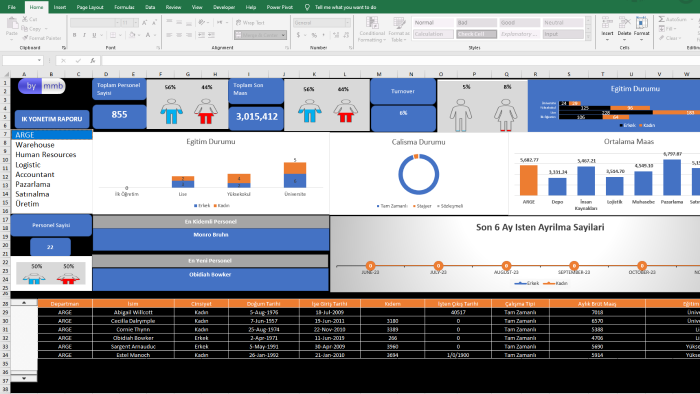Click the IK YONETIM RAPORU button
The image size is (700, 394).
(x=52, y=119)
